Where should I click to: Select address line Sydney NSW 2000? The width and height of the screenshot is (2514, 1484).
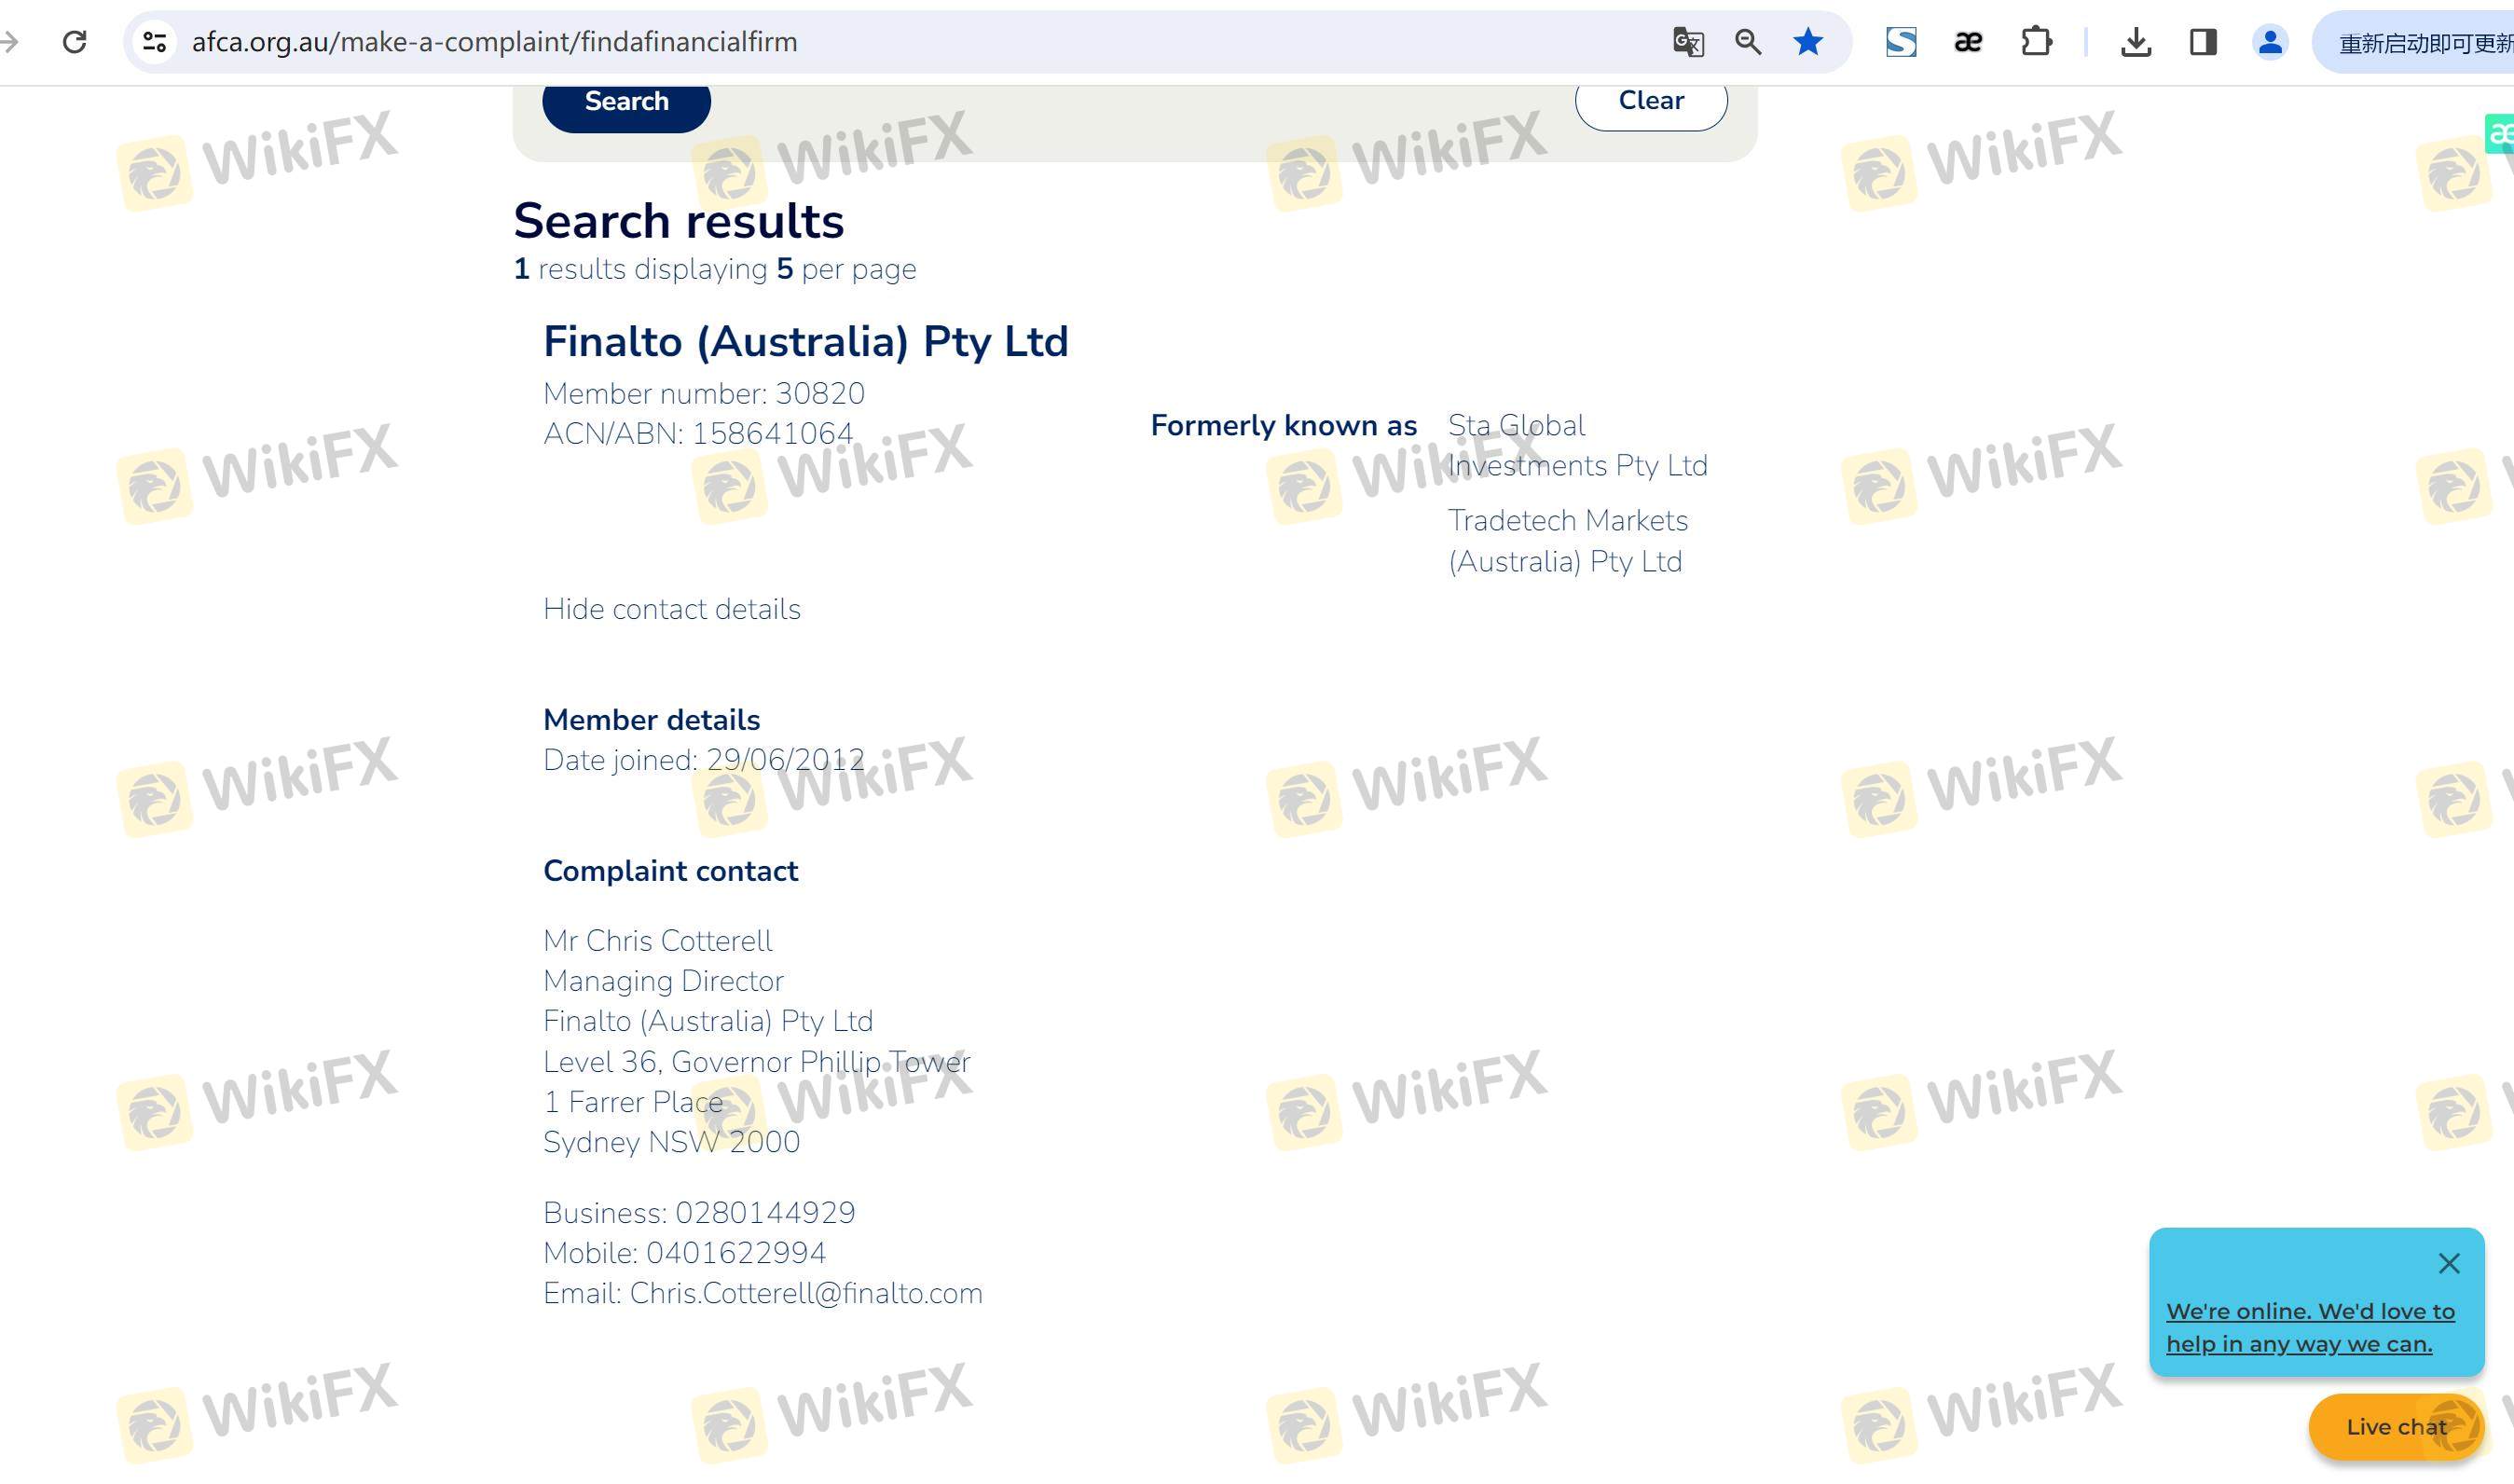(671, 1142)
